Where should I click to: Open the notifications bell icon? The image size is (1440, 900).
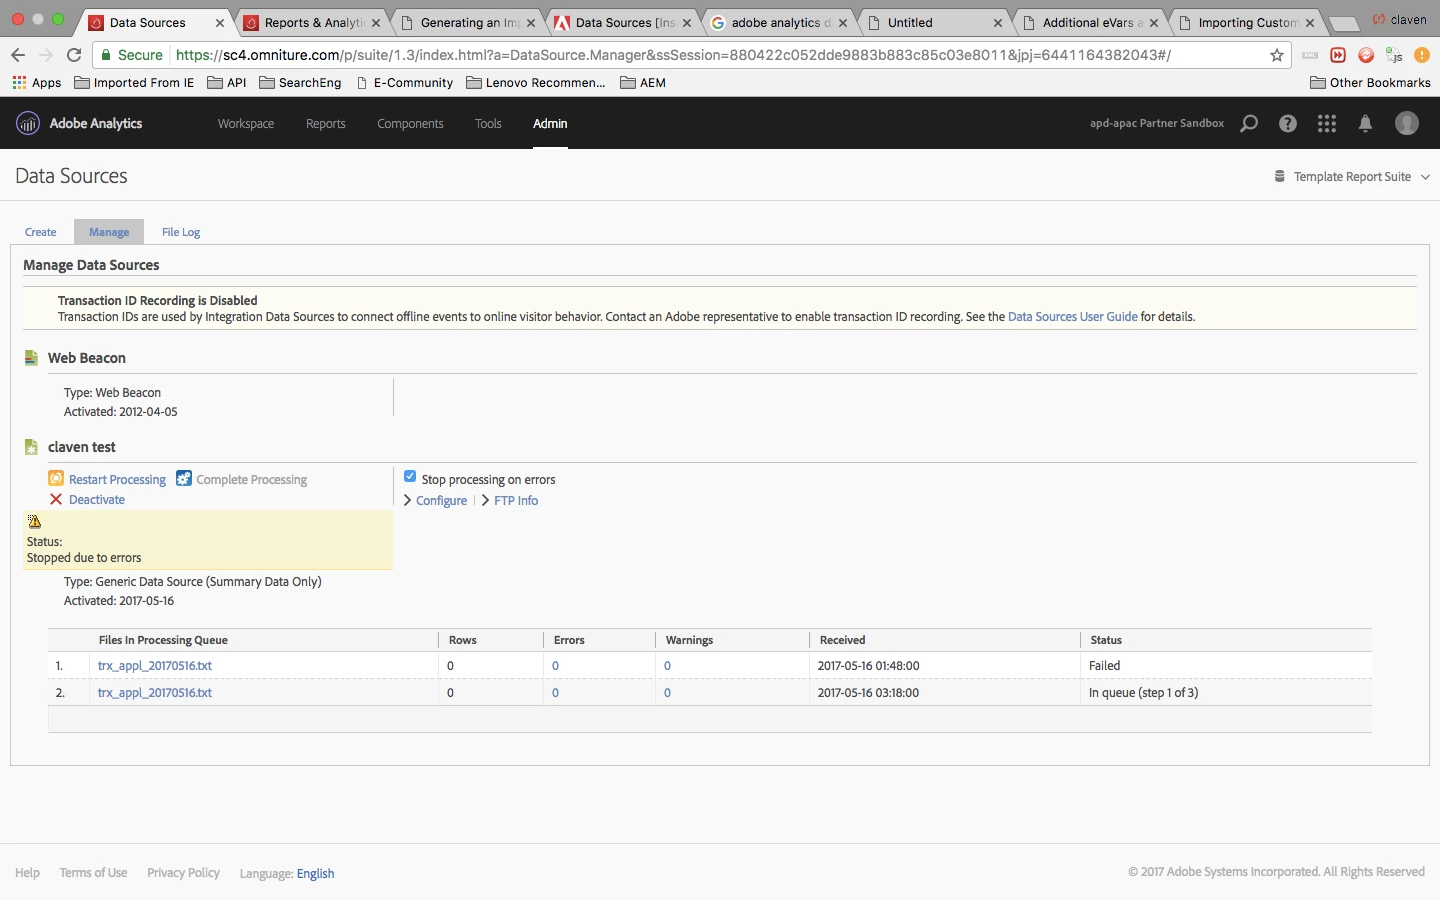point(1365,123)
